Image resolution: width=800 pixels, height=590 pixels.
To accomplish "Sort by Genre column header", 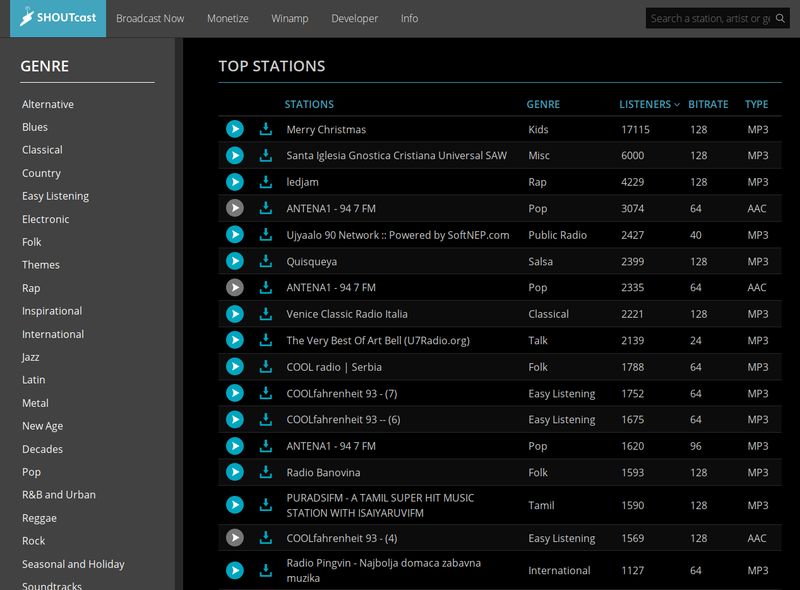I will 543,104.
